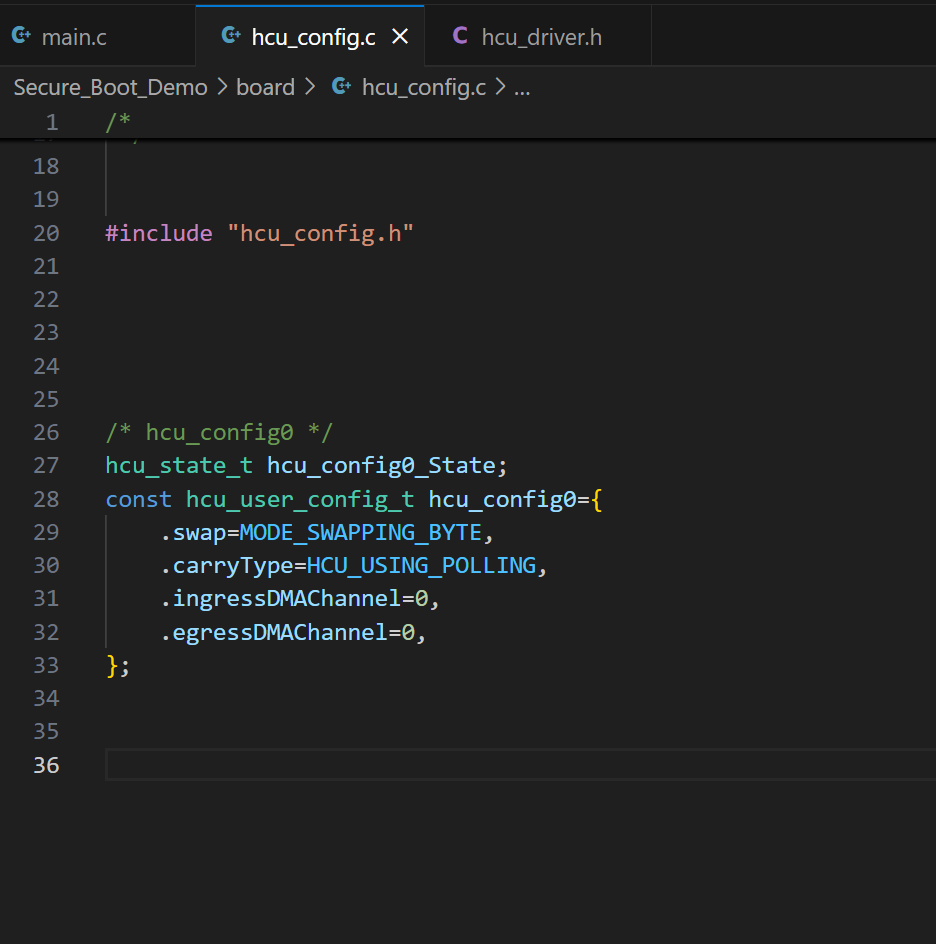Place cursor in empty line 36

(400, 765)
